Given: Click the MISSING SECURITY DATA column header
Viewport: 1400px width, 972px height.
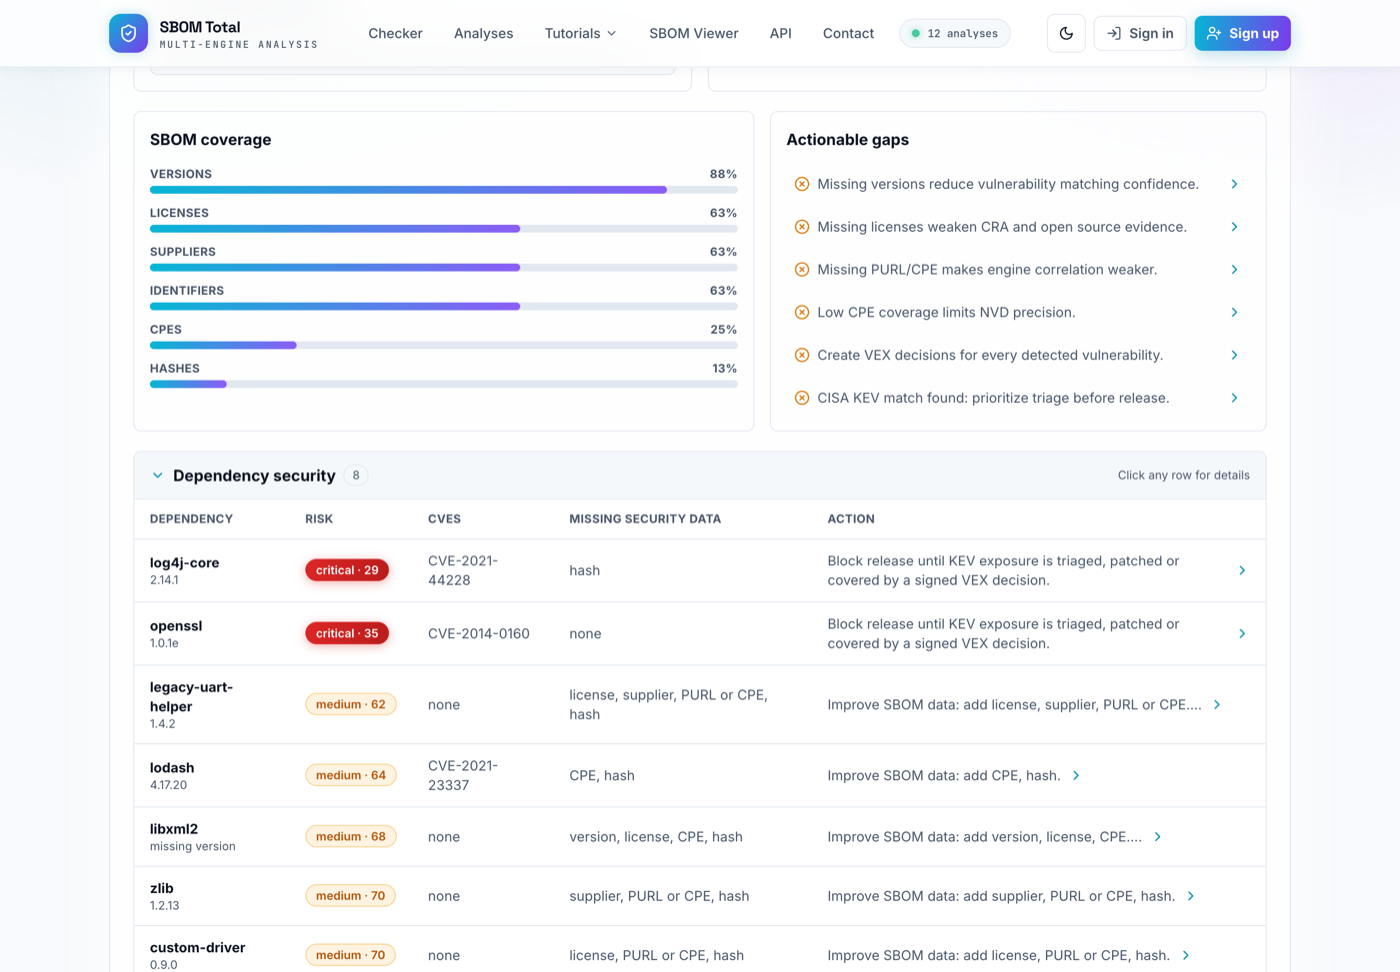Looking at the screenshot, I should point(645,519).
